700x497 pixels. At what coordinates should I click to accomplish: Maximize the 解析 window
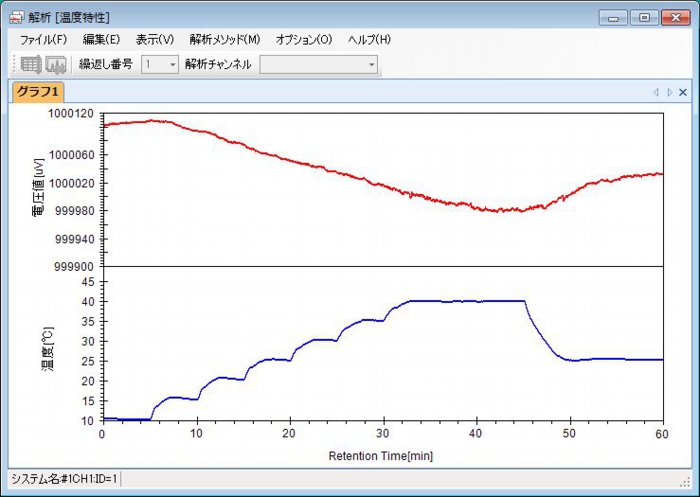pyautogui.click(x=644, y=18)
